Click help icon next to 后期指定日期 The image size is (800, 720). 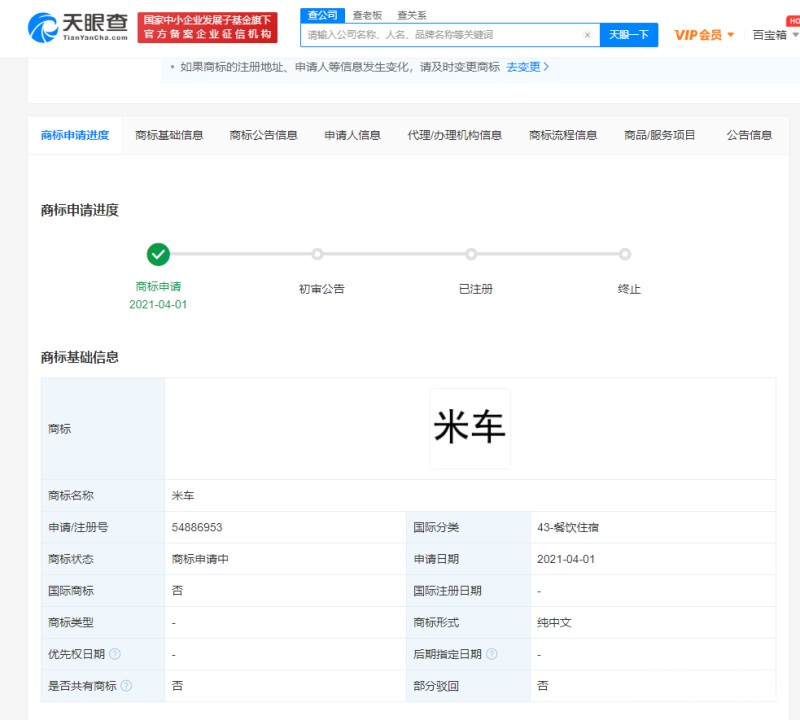tap(491, 654)
